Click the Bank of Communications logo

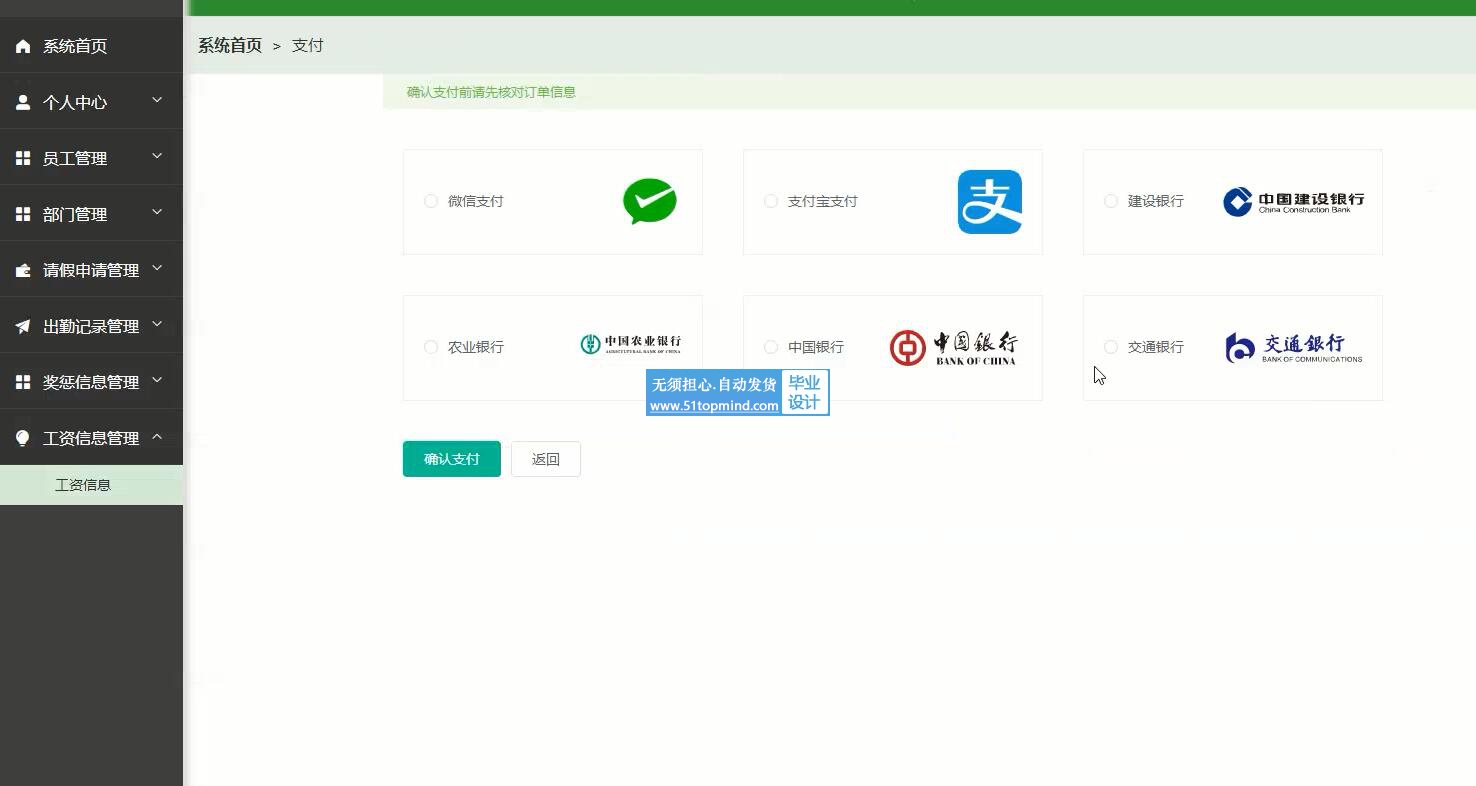coord(1294,348)
